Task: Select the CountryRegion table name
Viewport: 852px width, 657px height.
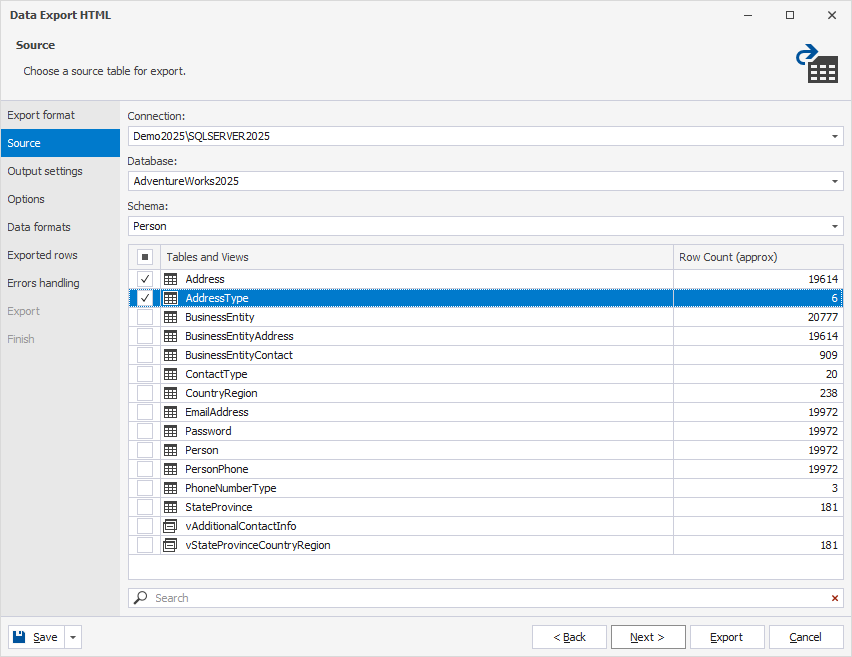Action: coord(221,393)
